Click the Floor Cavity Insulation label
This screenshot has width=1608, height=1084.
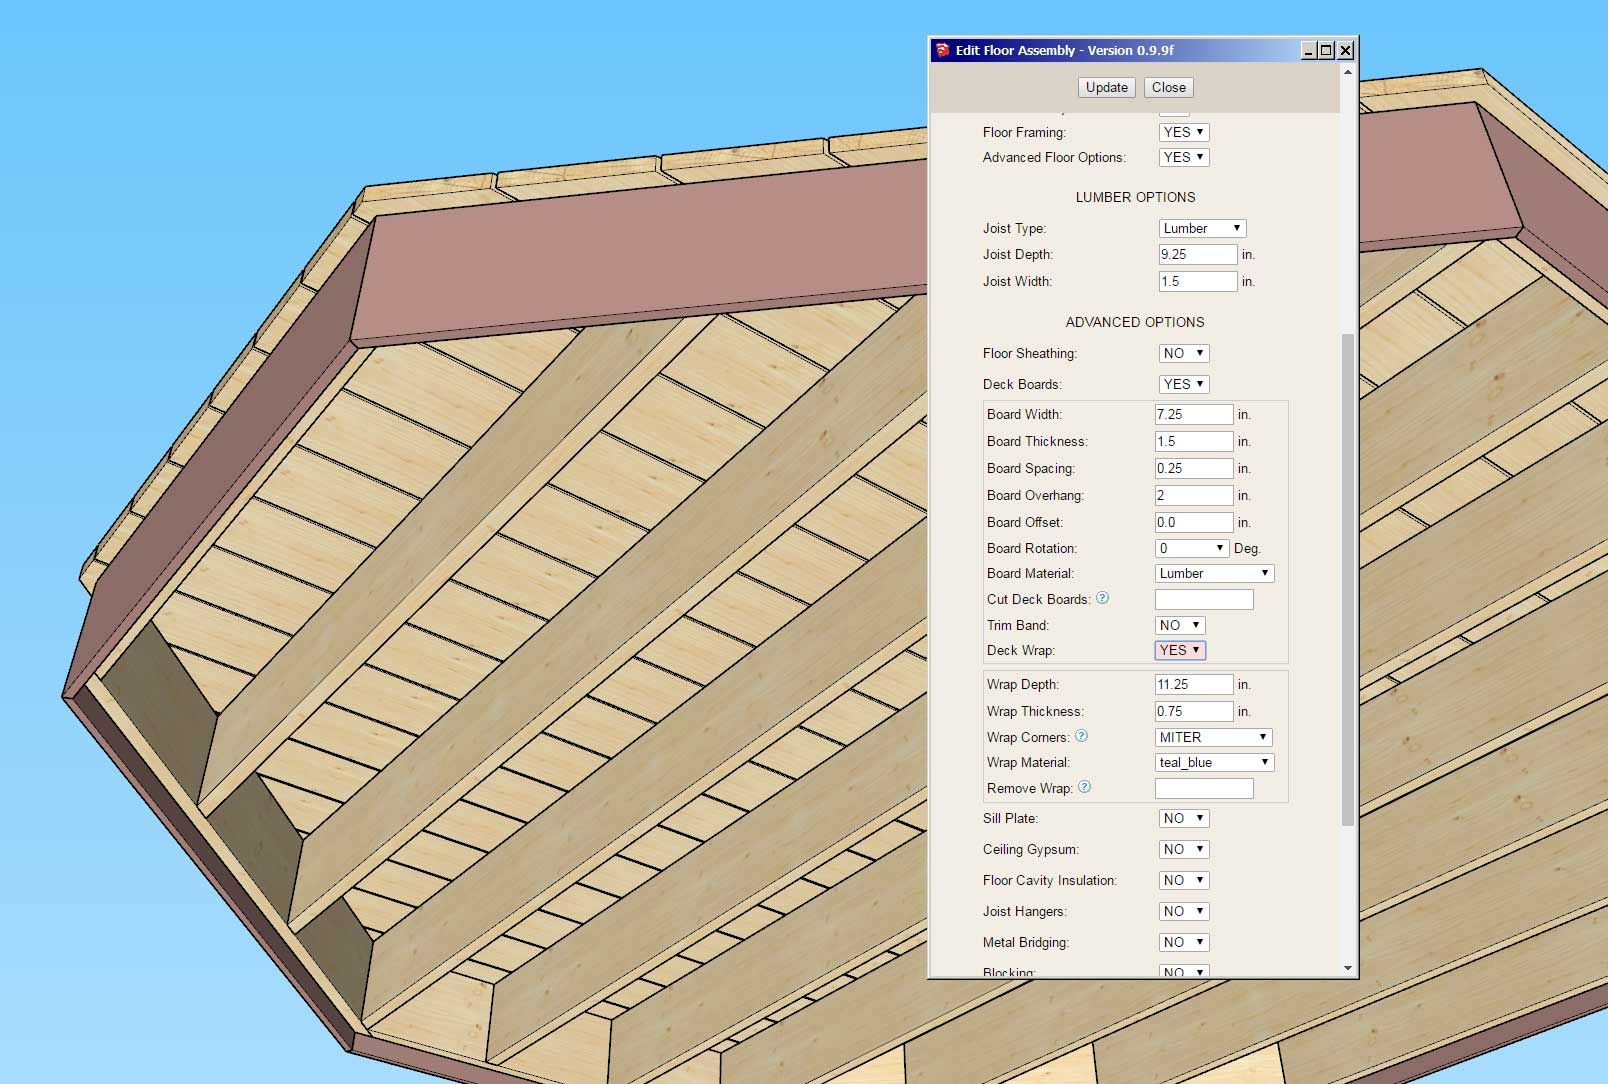point(1050,880)
